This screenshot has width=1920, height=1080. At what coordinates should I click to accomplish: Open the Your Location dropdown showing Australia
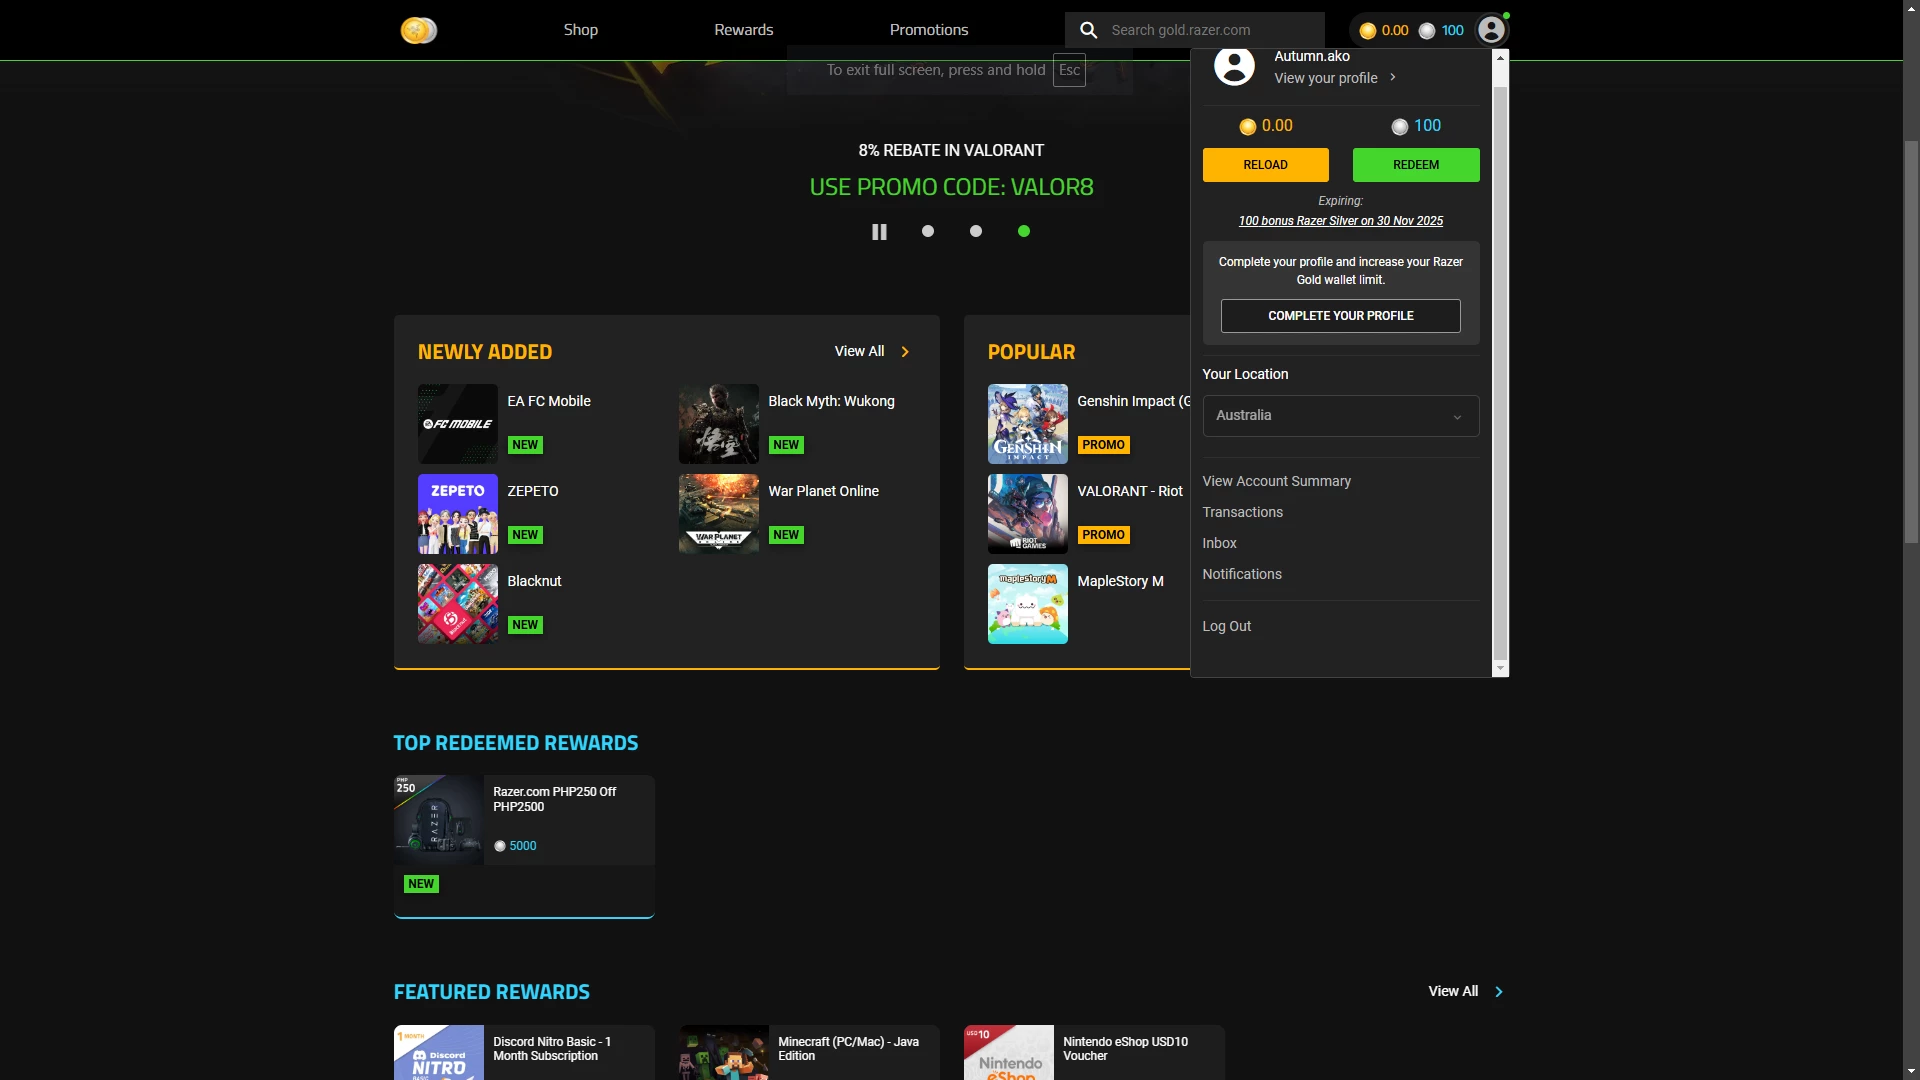coord(1340,415)
